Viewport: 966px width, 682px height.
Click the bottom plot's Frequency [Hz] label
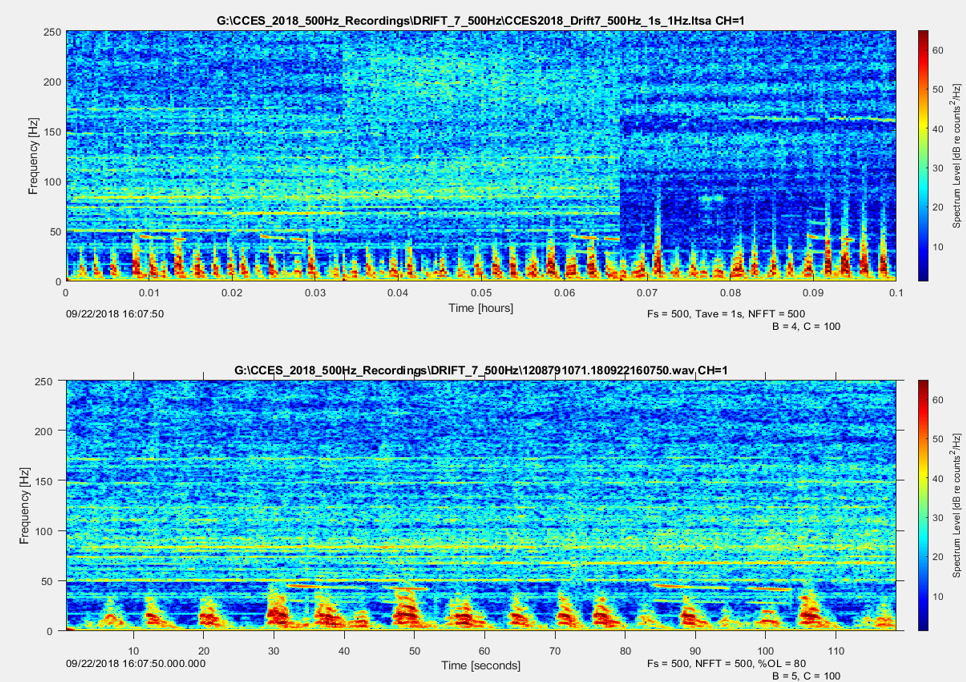click(x=26, y=506)
